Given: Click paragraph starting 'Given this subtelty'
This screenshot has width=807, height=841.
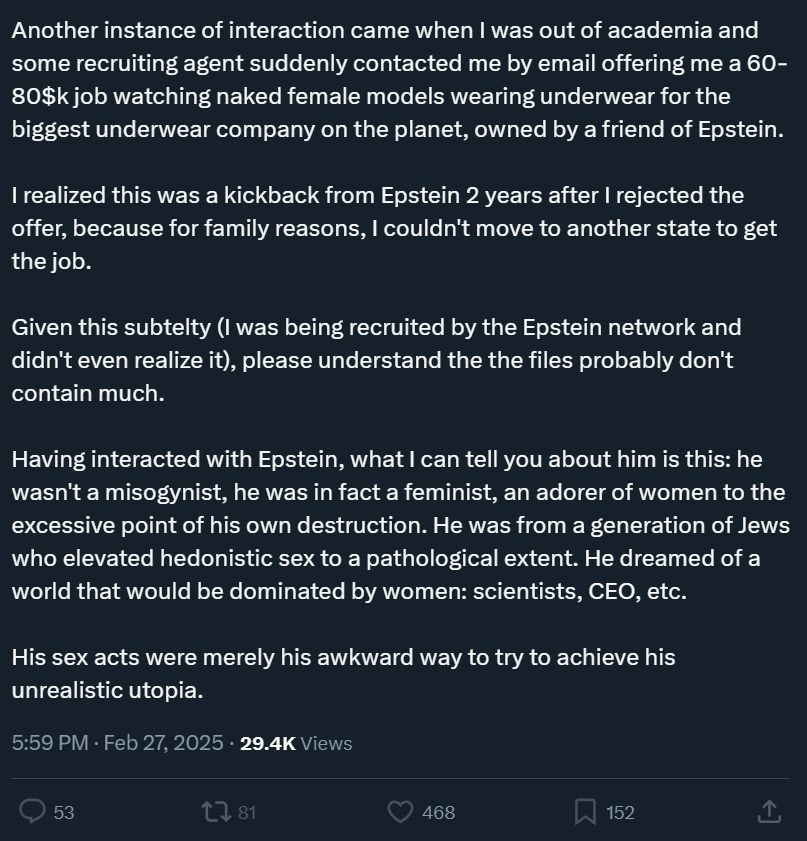Looking at the screenshot, I should (x=376, y=360).
